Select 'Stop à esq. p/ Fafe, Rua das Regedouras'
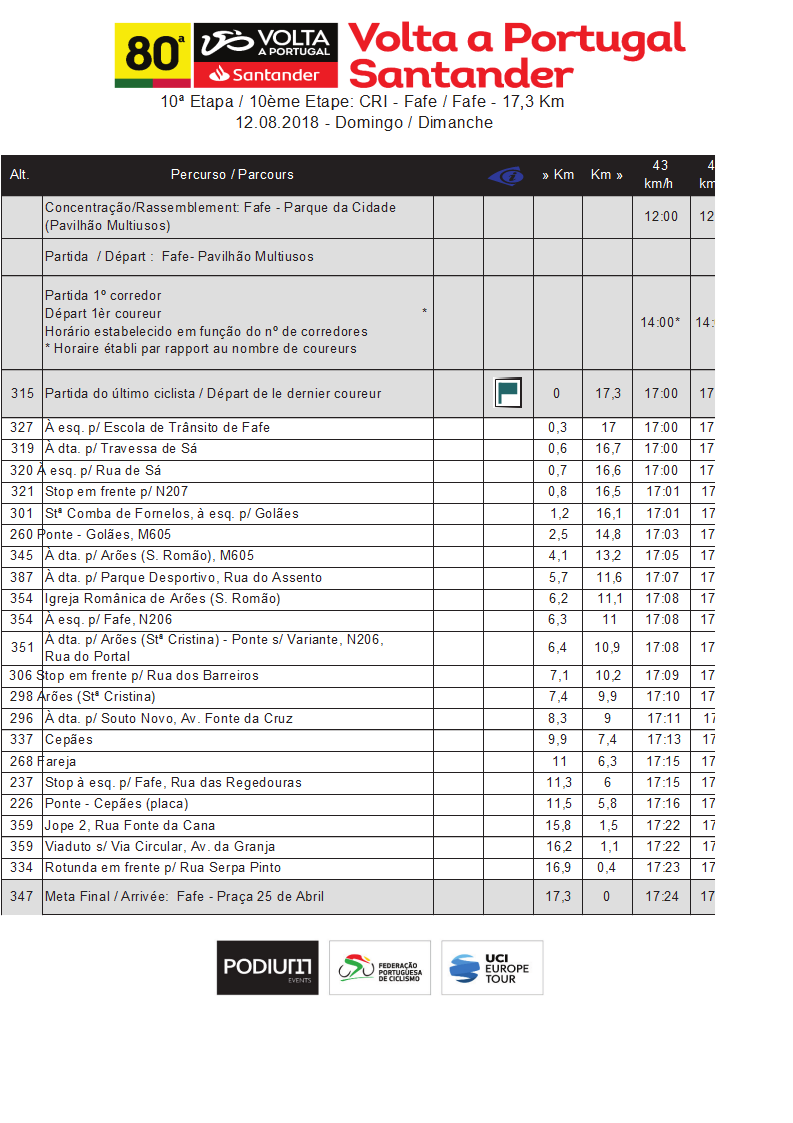793x1123 pixels. pos(173,783)
